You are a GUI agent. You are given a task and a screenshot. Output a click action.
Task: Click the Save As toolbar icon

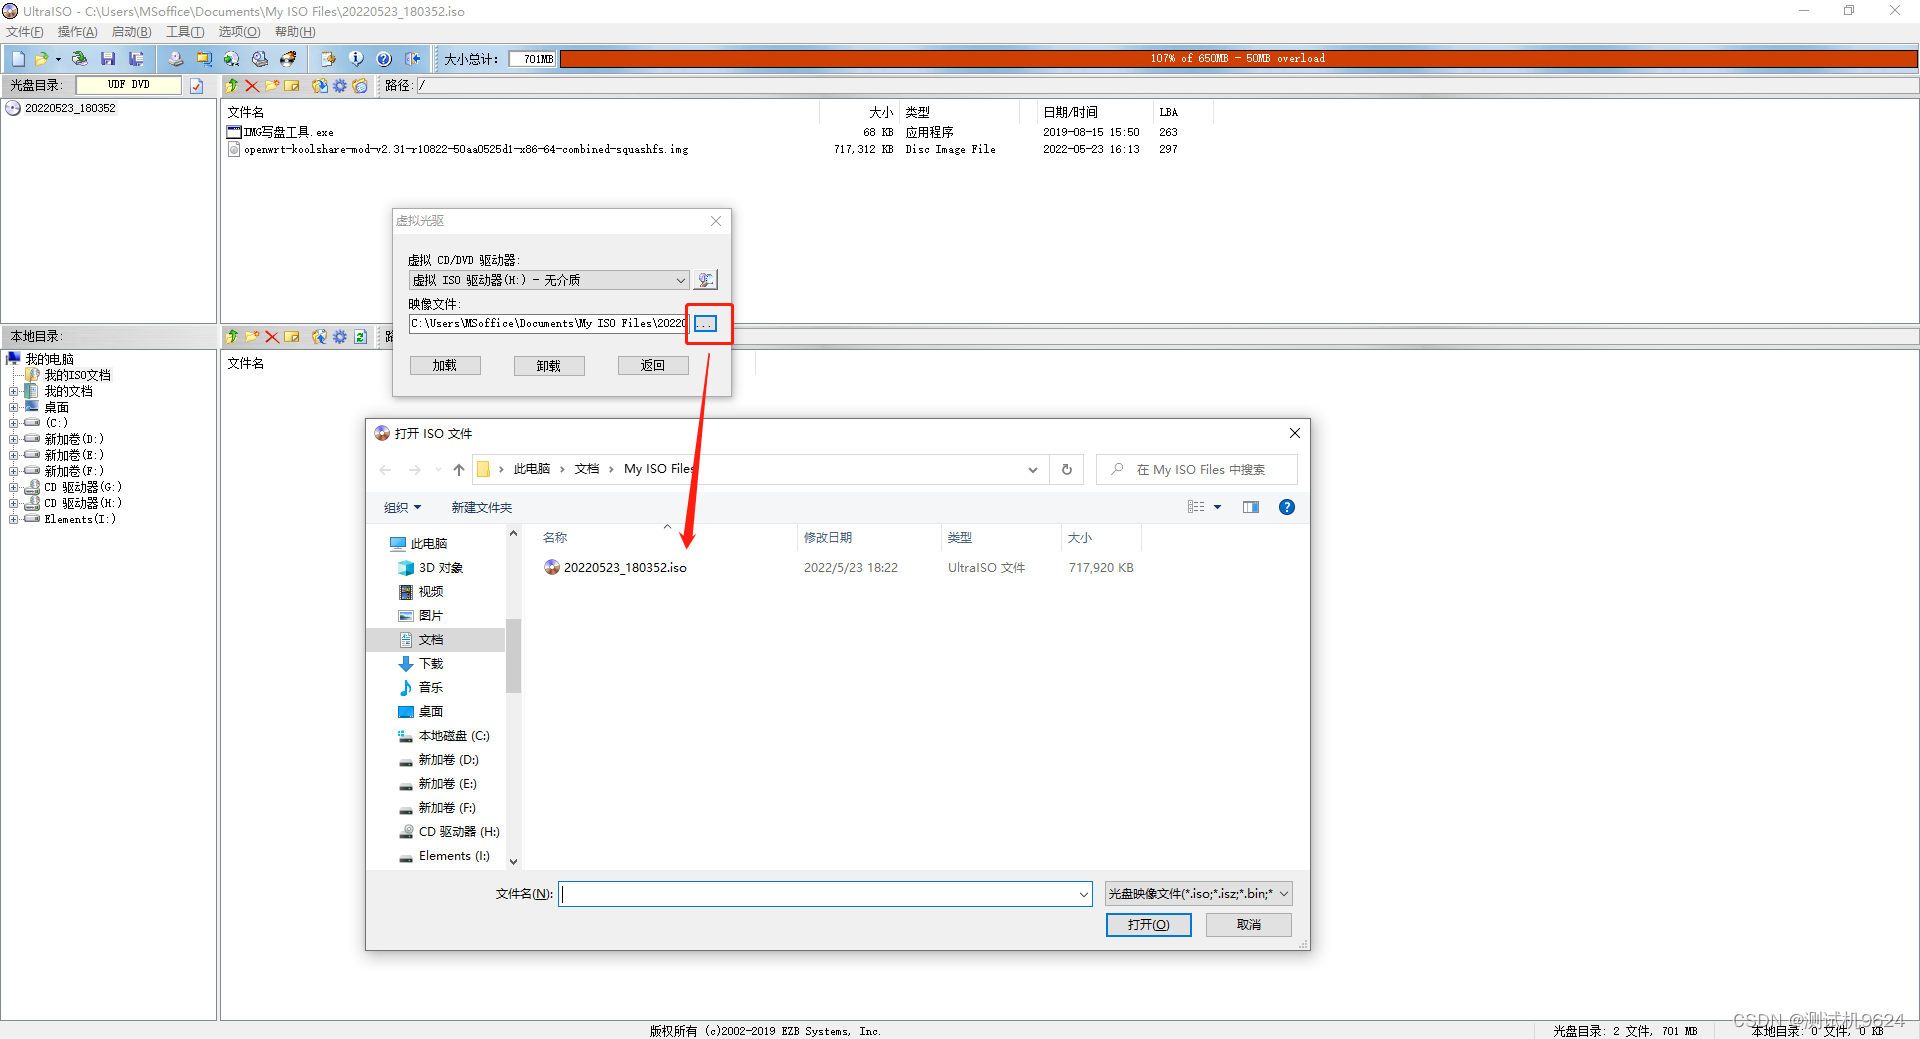(136, 59)
